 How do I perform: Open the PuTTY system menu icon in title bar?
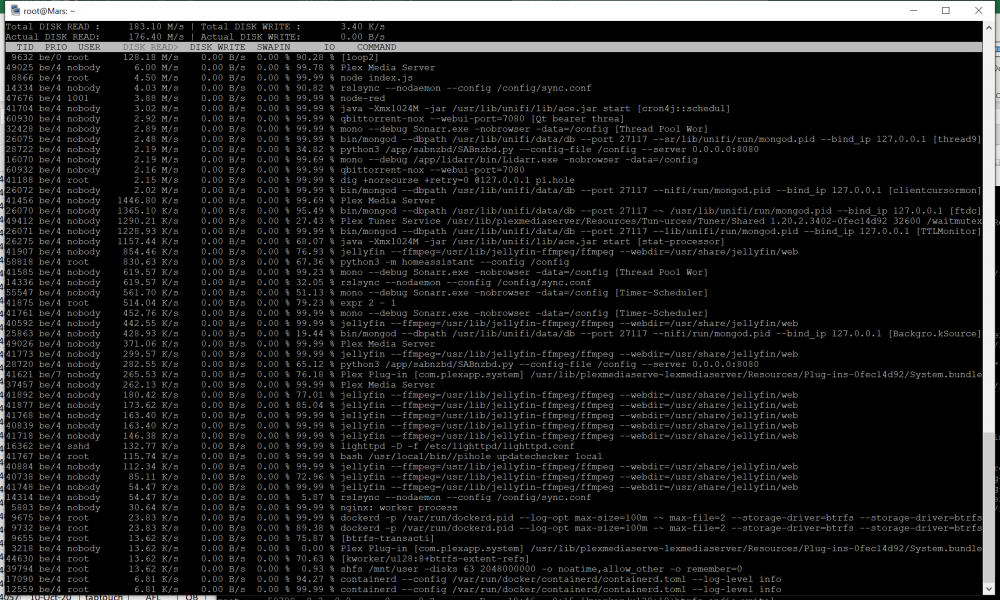coord(15,10)
